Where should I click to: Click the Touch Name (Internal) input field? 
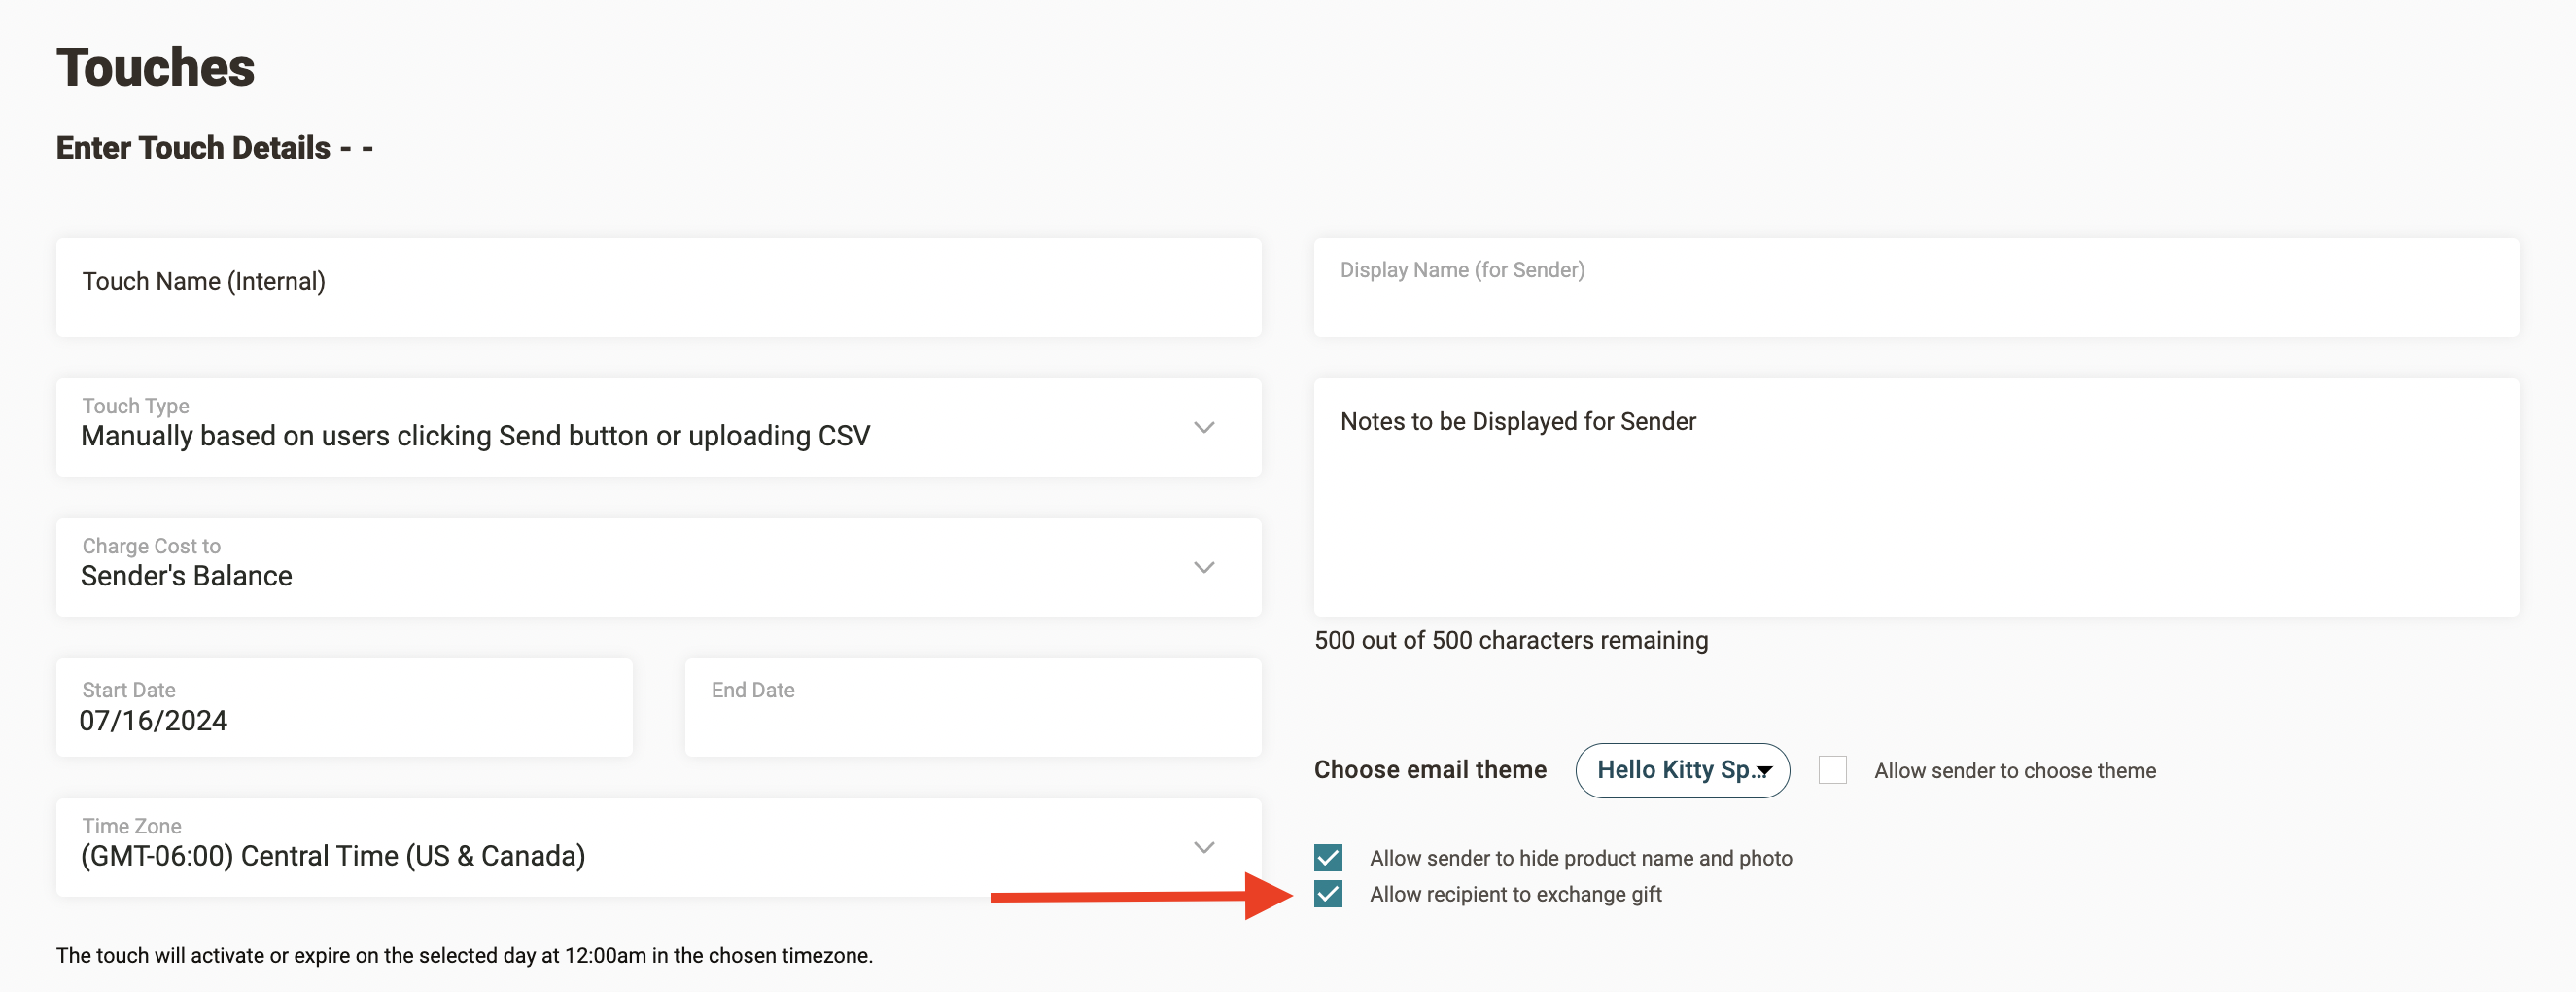pyautogui.click(x=658, y=287)
